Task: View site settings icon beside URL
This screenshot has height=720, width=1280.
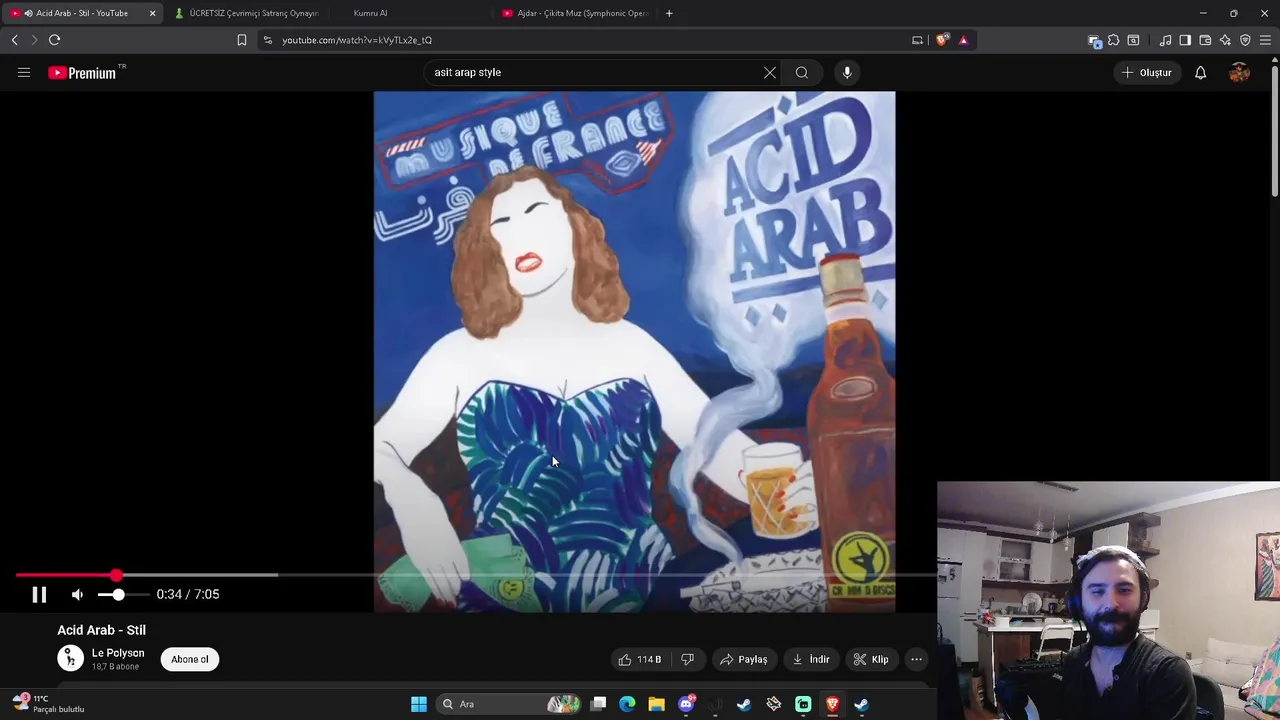Action: (x=267, y=40)
